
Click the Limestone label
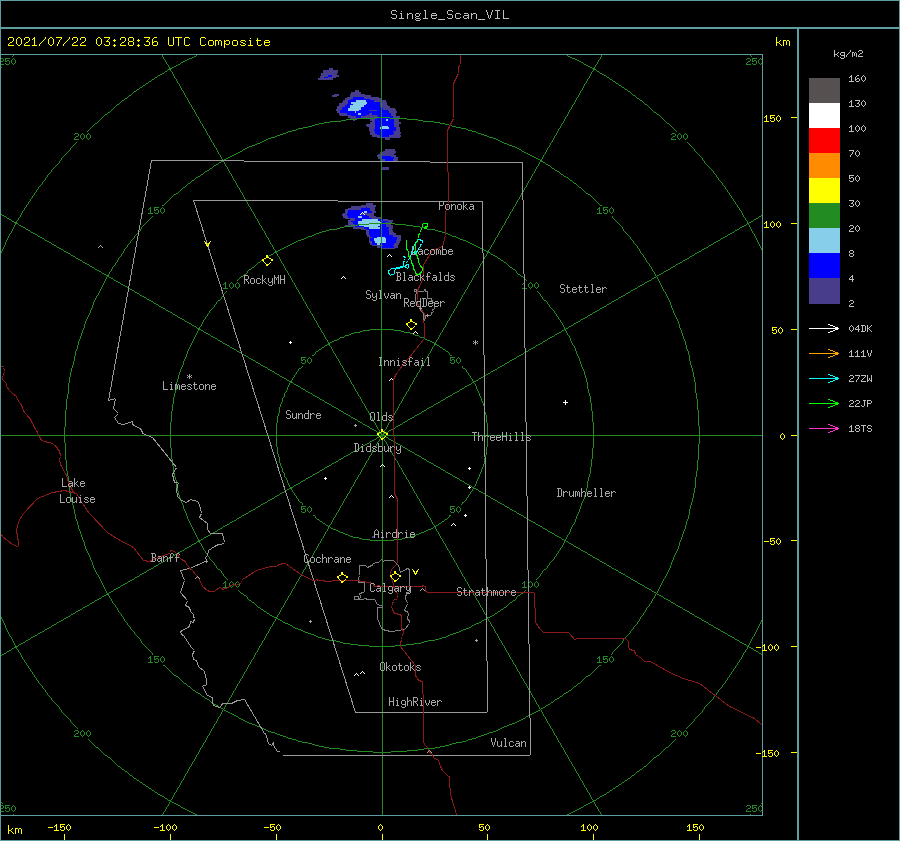click(189, 386)
